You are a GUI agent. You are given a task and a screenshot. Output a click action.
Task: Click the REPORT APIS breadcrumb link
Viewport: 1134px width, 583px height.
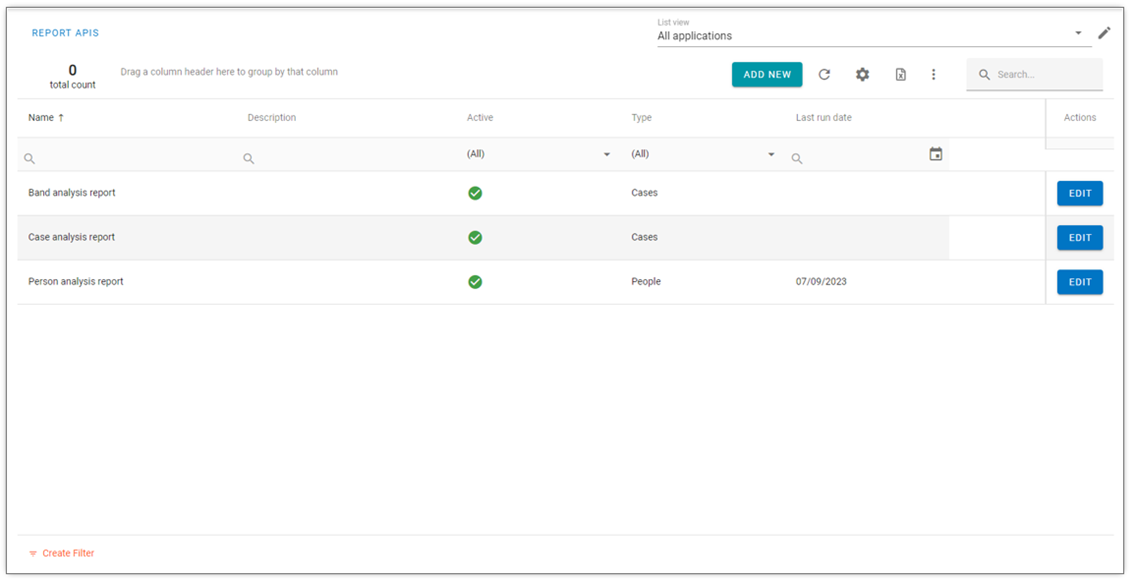pyautogui.click(x=65, y=33)
